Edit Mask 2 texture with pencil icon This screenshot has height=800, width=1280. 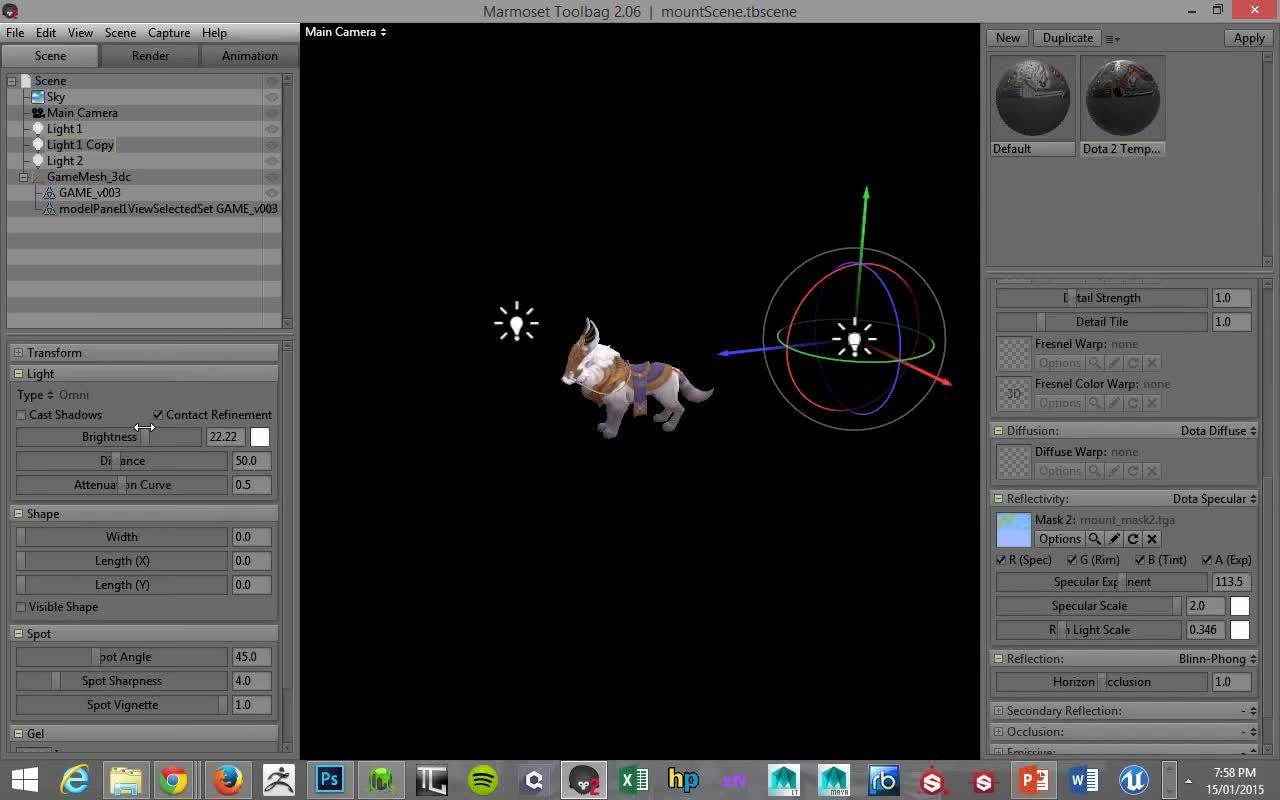[x=1114, y=539]
